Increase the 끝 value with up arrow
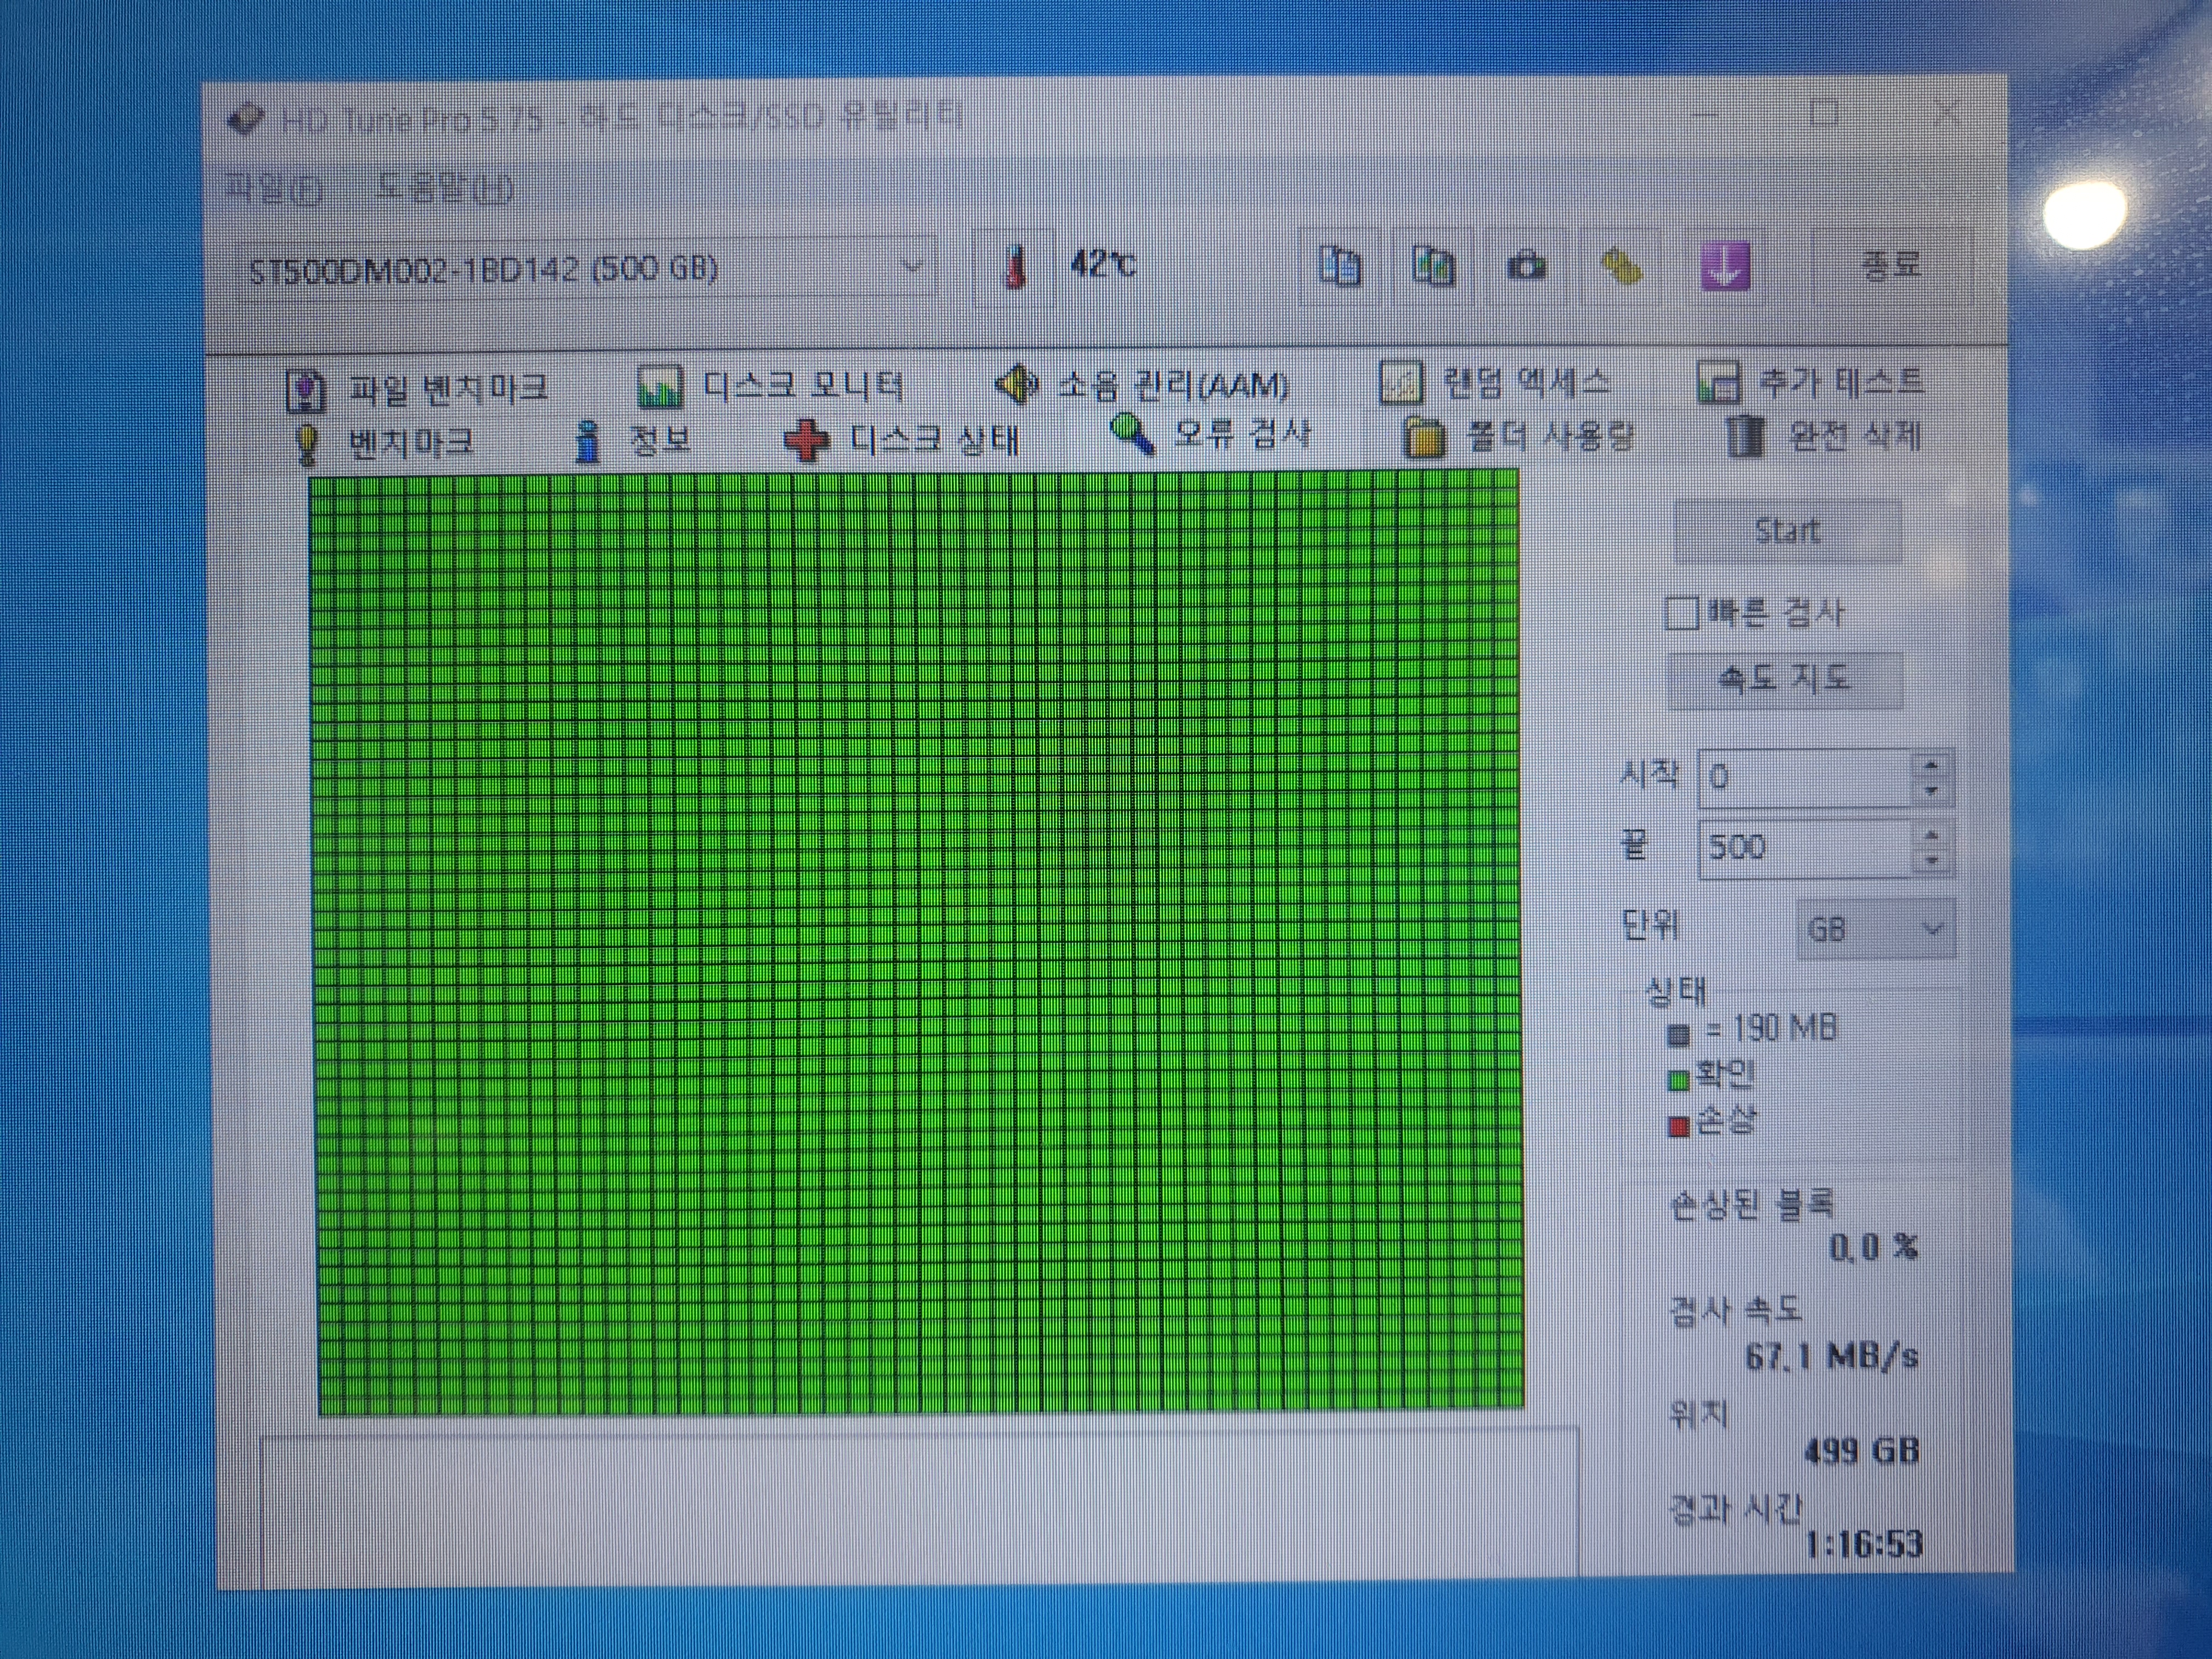Image resolution: width=2212 pixels, height=1659 pixels. (1931, 836)
